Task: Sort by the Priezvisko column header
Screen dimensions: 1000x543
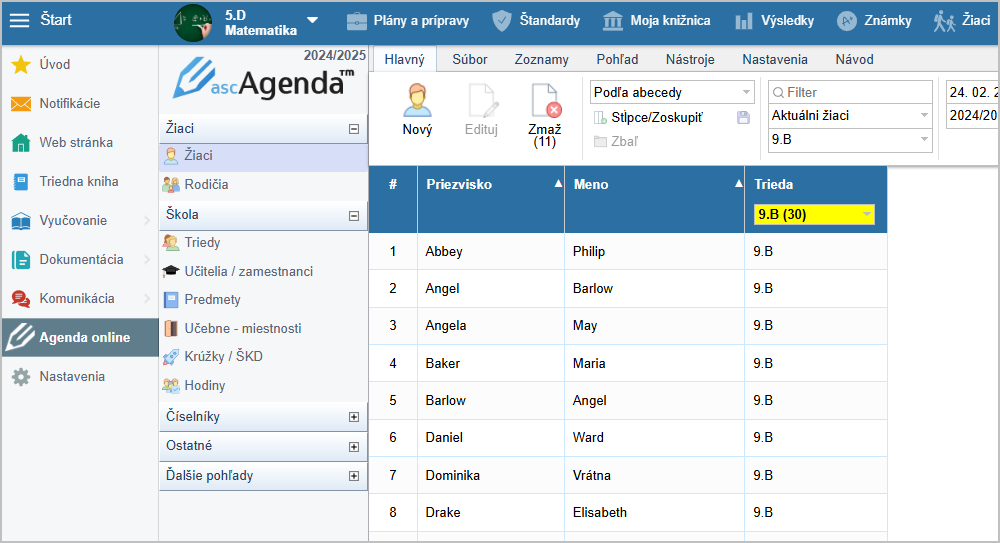Action: 458,184
